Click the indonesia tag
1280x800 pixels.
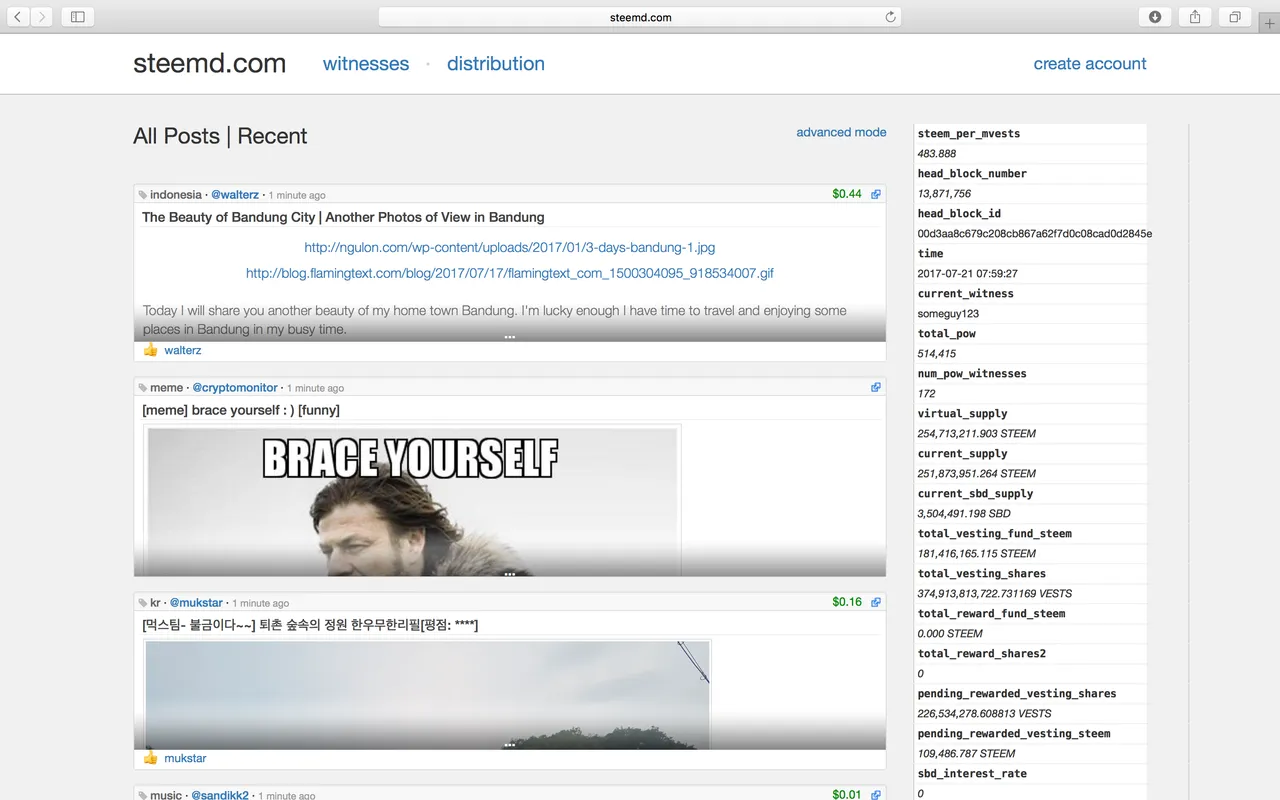pyautogui.click(x=176, y=195)
